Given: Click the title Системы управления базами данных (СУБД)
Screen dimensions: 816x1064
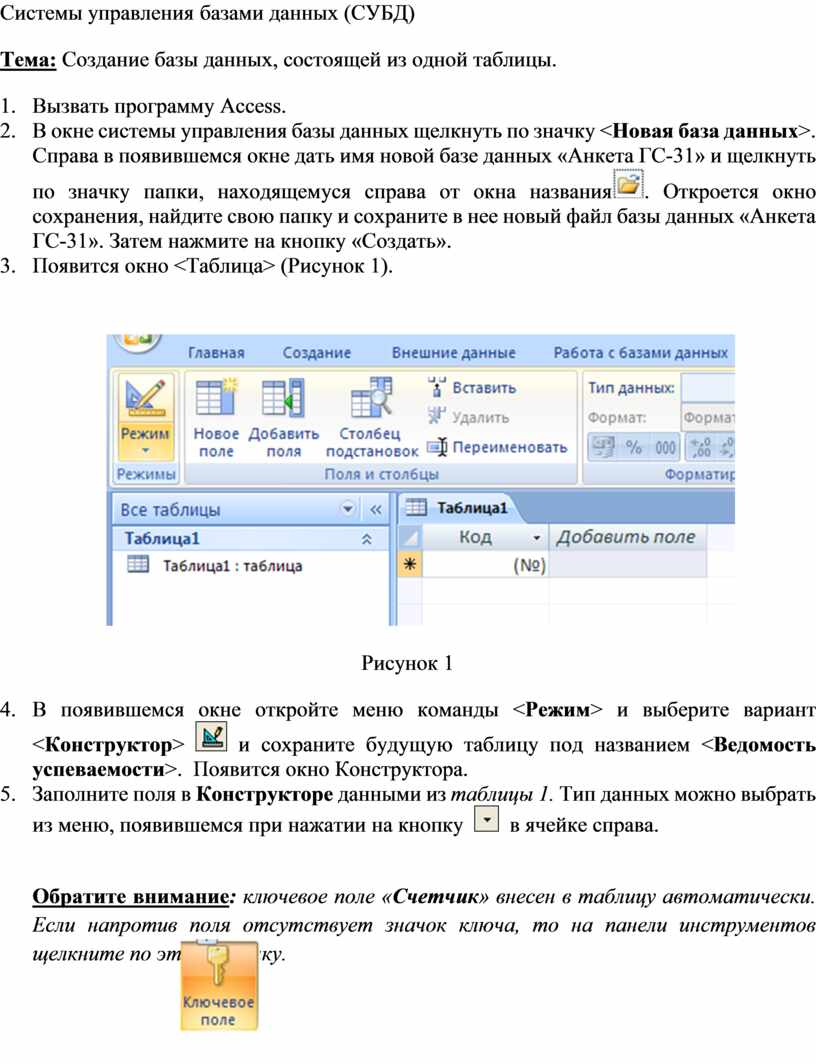Looking at the screenshot, I should pyautogui.click(x=207, y=13).
